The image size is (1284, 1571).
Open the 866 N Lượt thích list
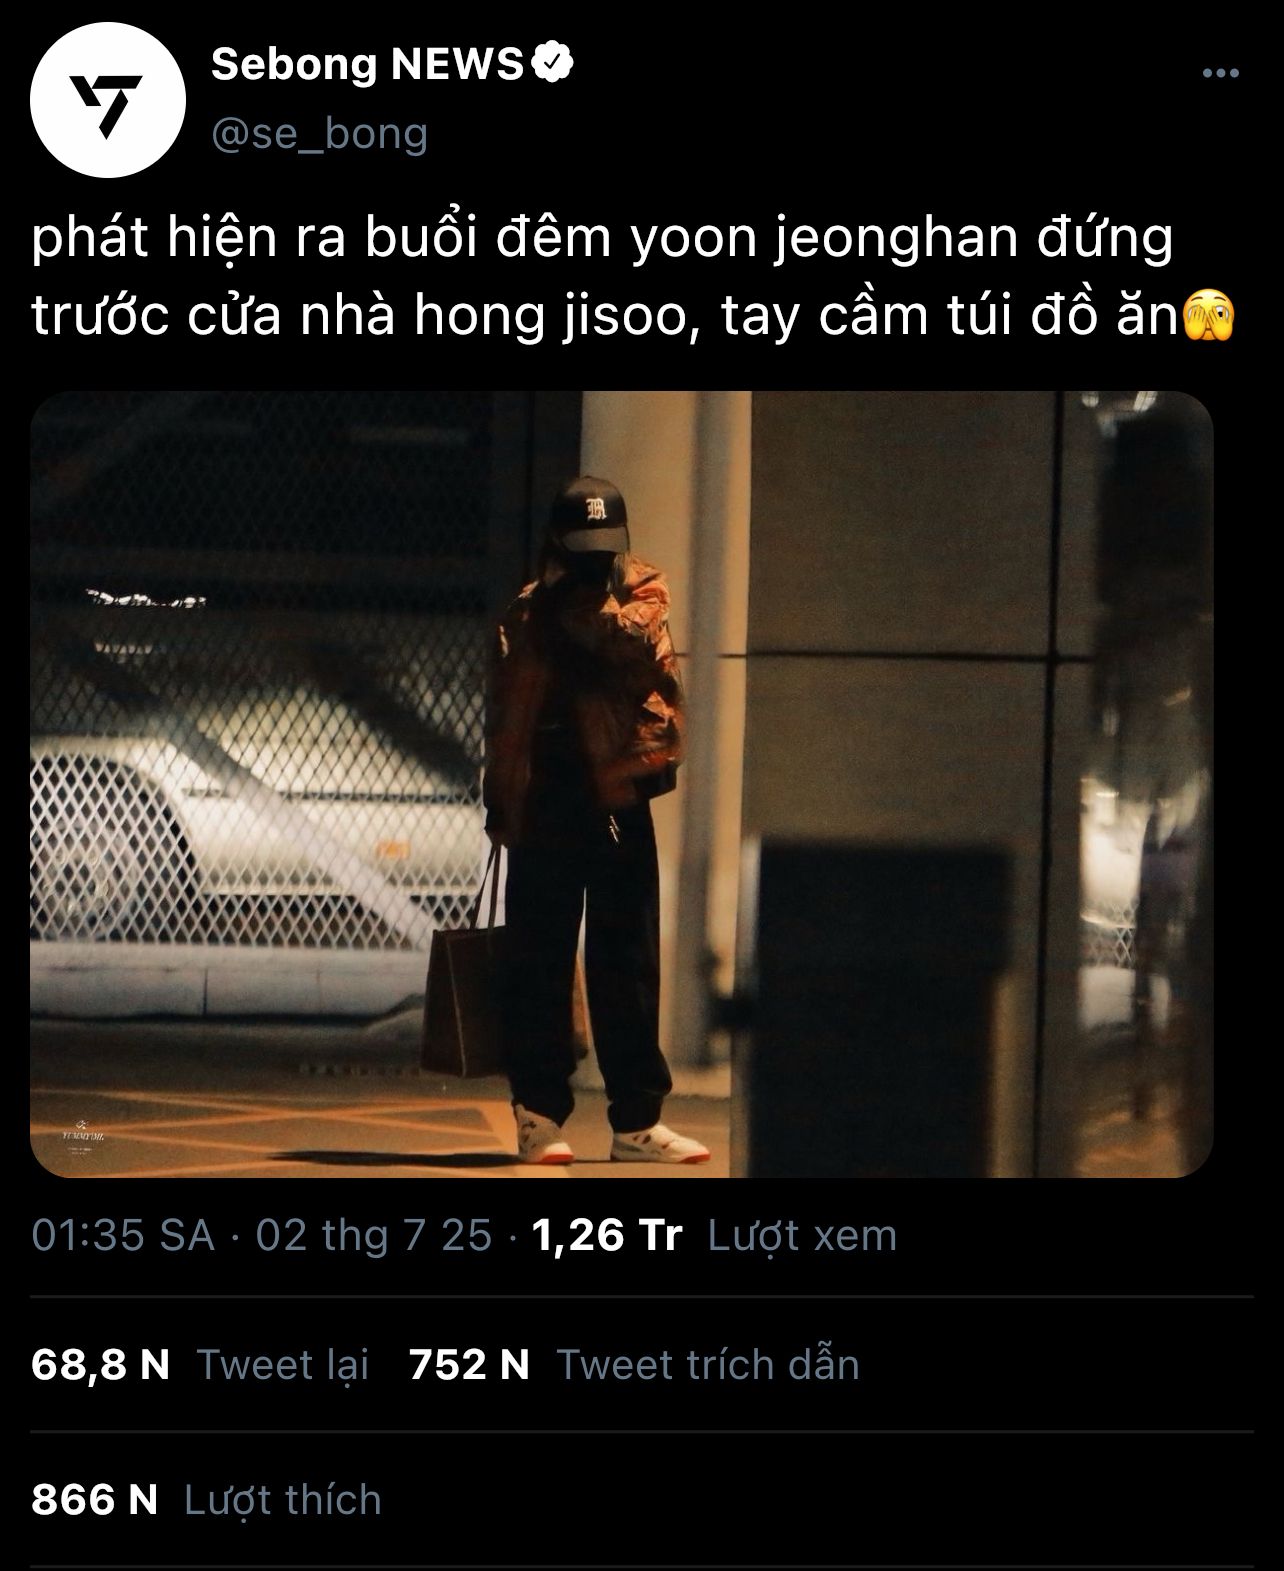(206, 1500)
